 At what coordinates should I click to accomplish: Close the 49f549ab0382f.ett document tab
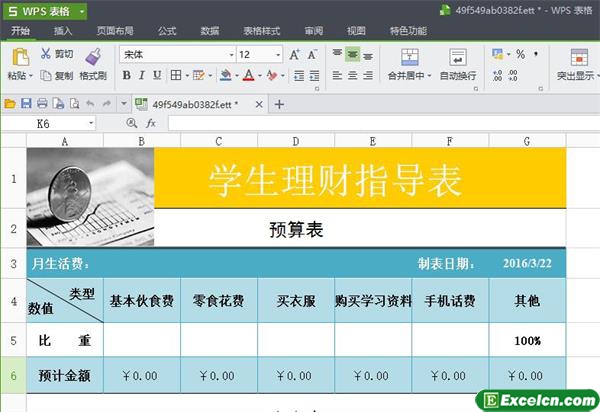(x=259, y=104)
